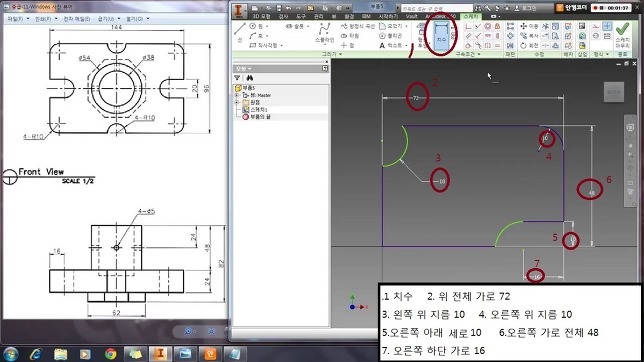Click the Save icon in quick access toolbar

279,8
